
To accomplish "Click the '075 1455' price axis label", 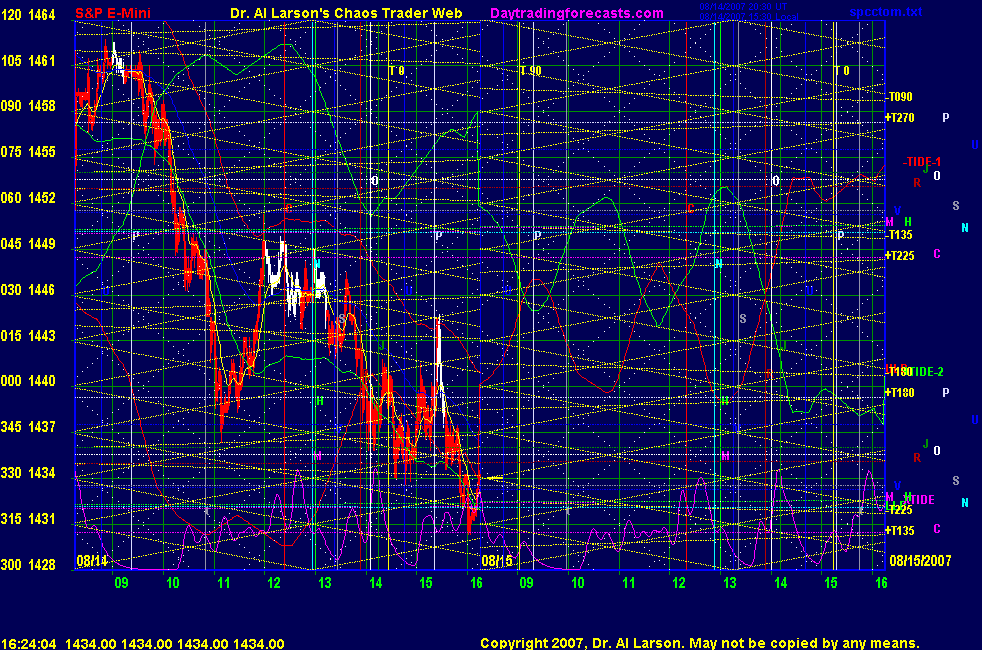I will coord(28,152).
